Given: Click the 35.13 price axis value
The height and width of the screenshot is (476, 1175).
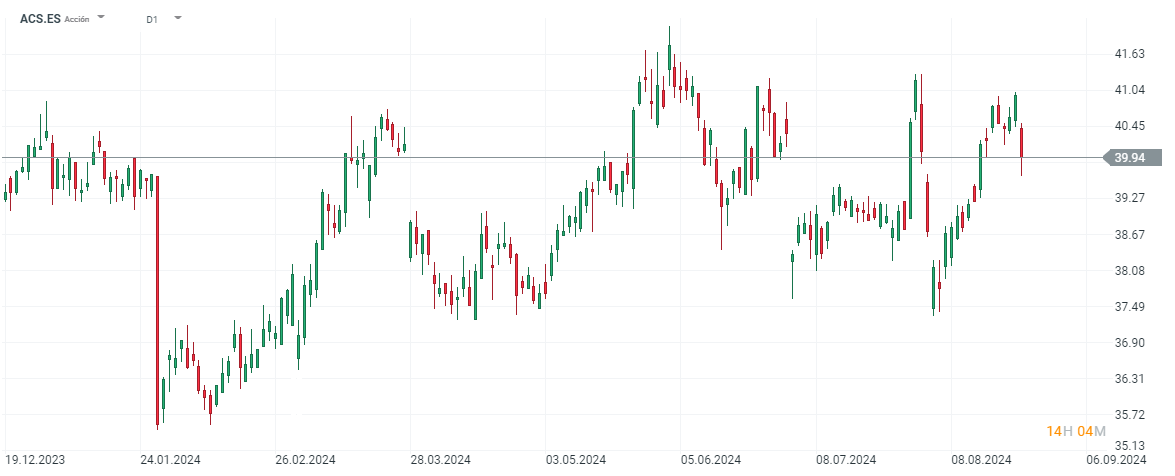Looking at the screenshot, I should tap(1130, 446).
